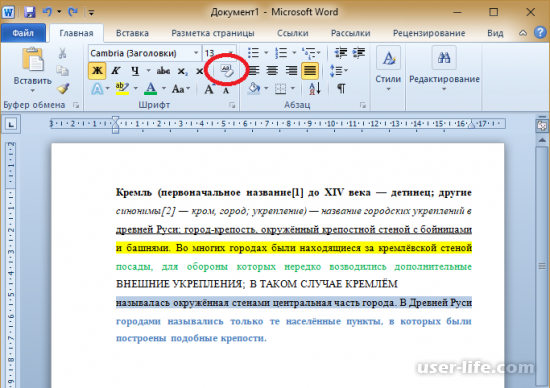Open the Стили gallery button
Screen dimensions: 550x388
(x=388, y=69)
